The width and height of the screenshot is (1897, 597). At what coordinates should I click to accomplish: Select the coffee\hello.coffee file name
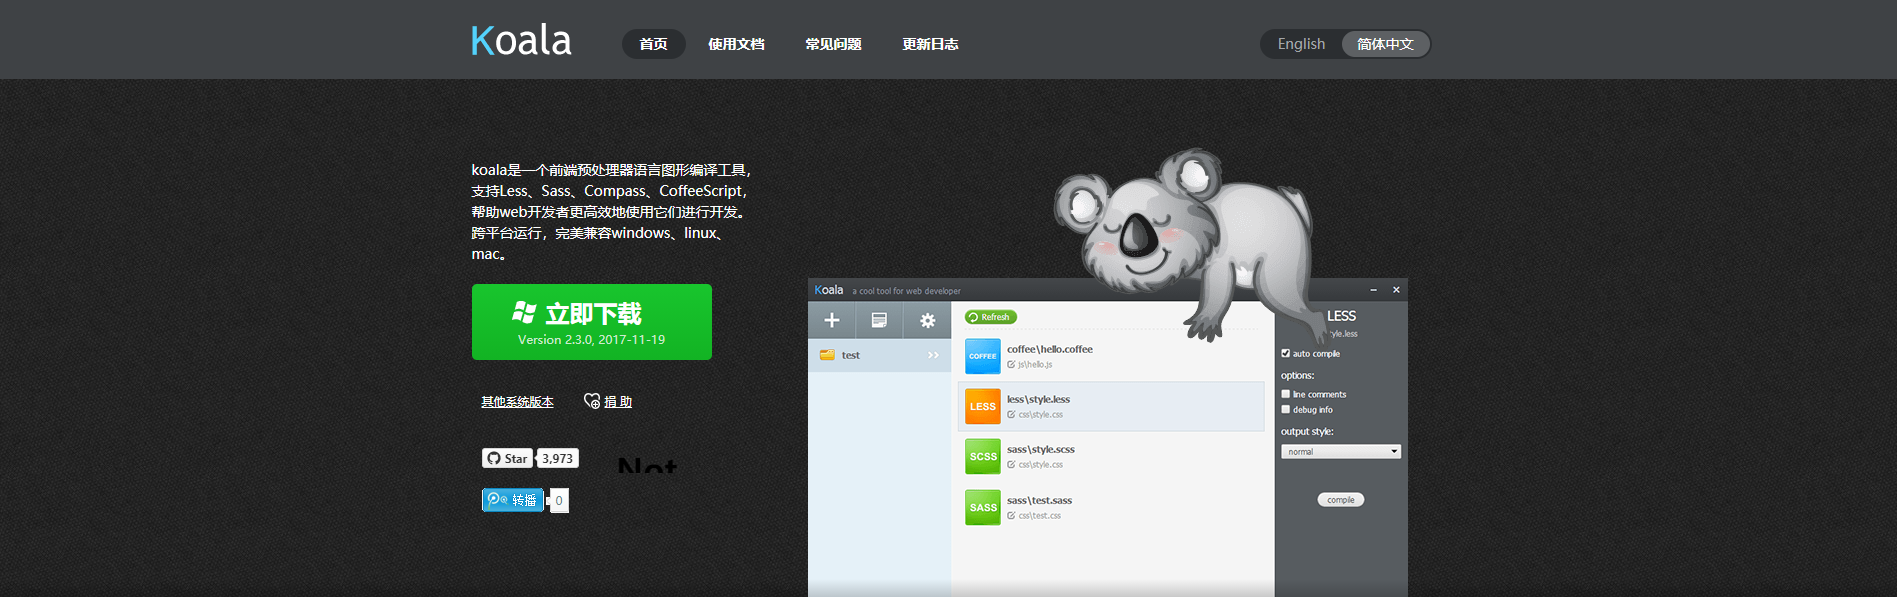pos(1050,349)
